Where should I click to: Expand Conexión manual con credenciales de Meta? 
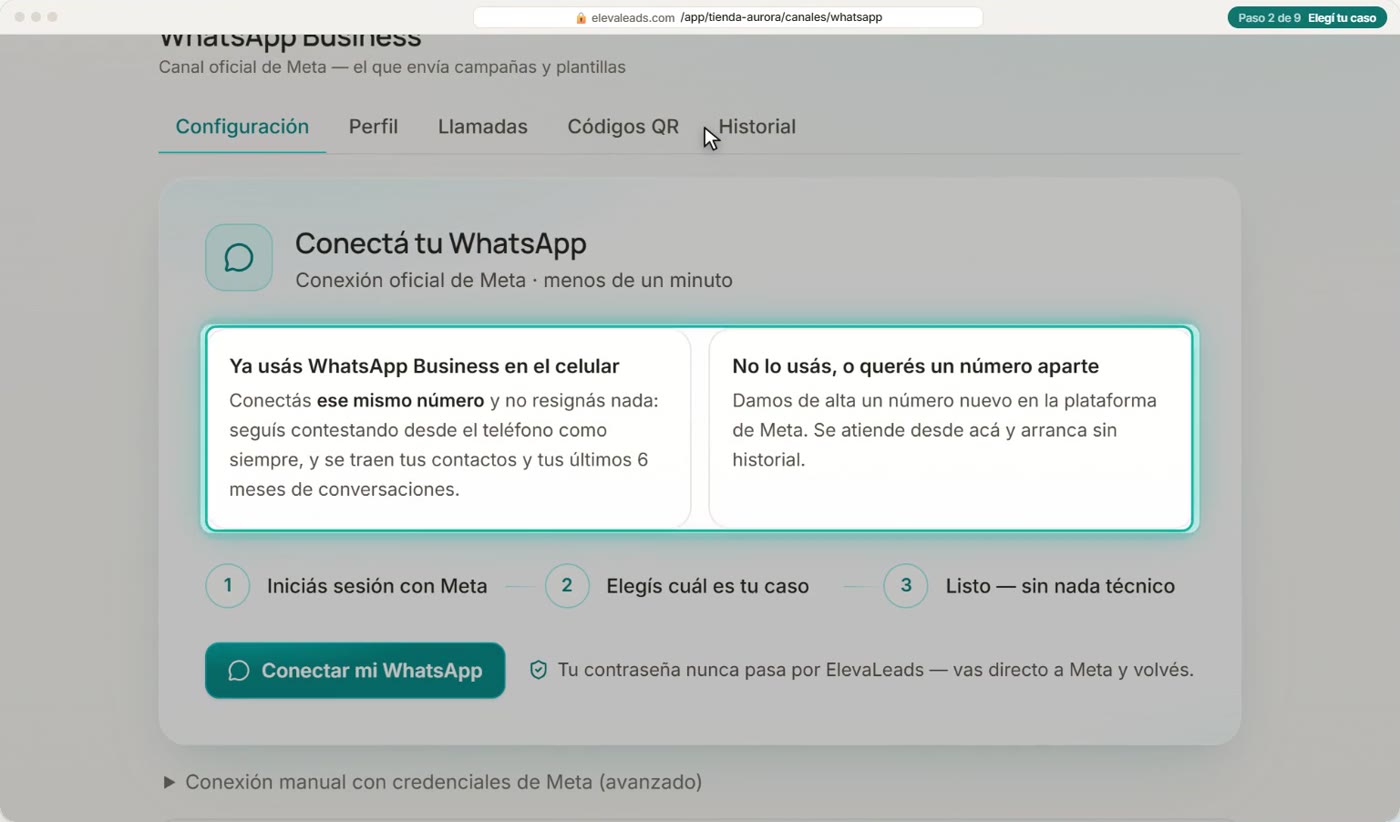pyautogui.click(x=433, y=782)
